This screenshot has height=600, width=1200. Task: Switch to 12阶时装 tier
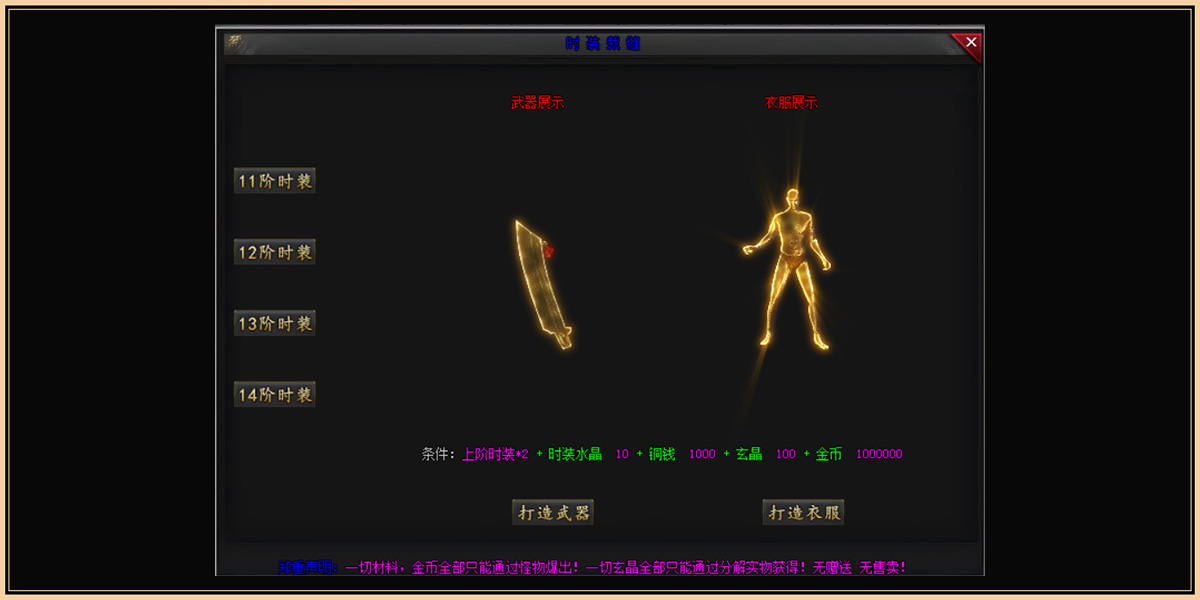275,252
